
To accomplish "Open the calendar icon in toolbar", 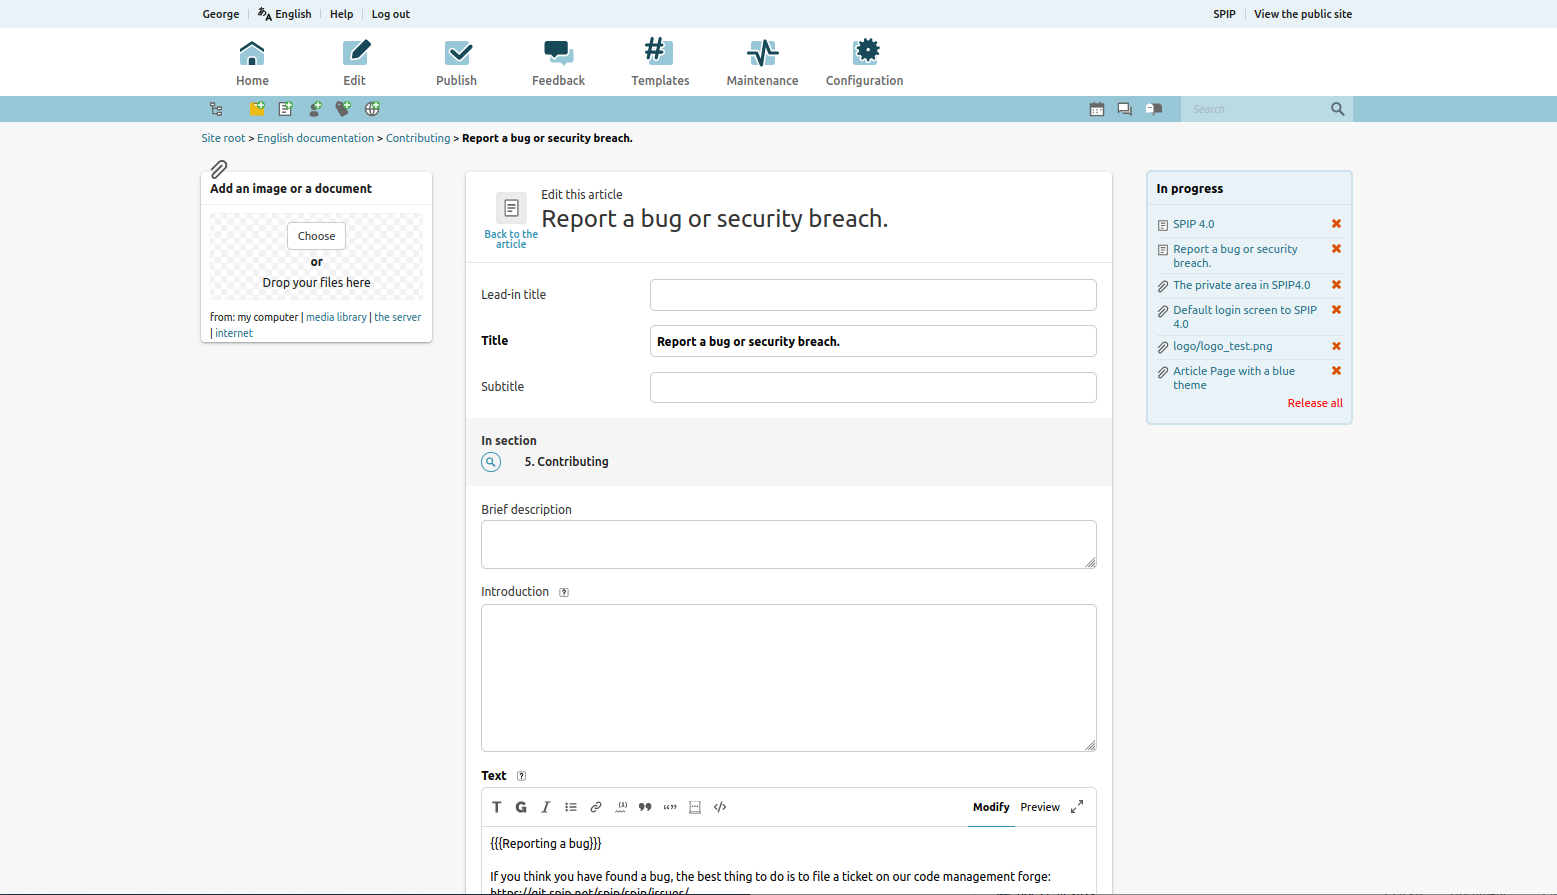I will click(x=1097, y=109).
